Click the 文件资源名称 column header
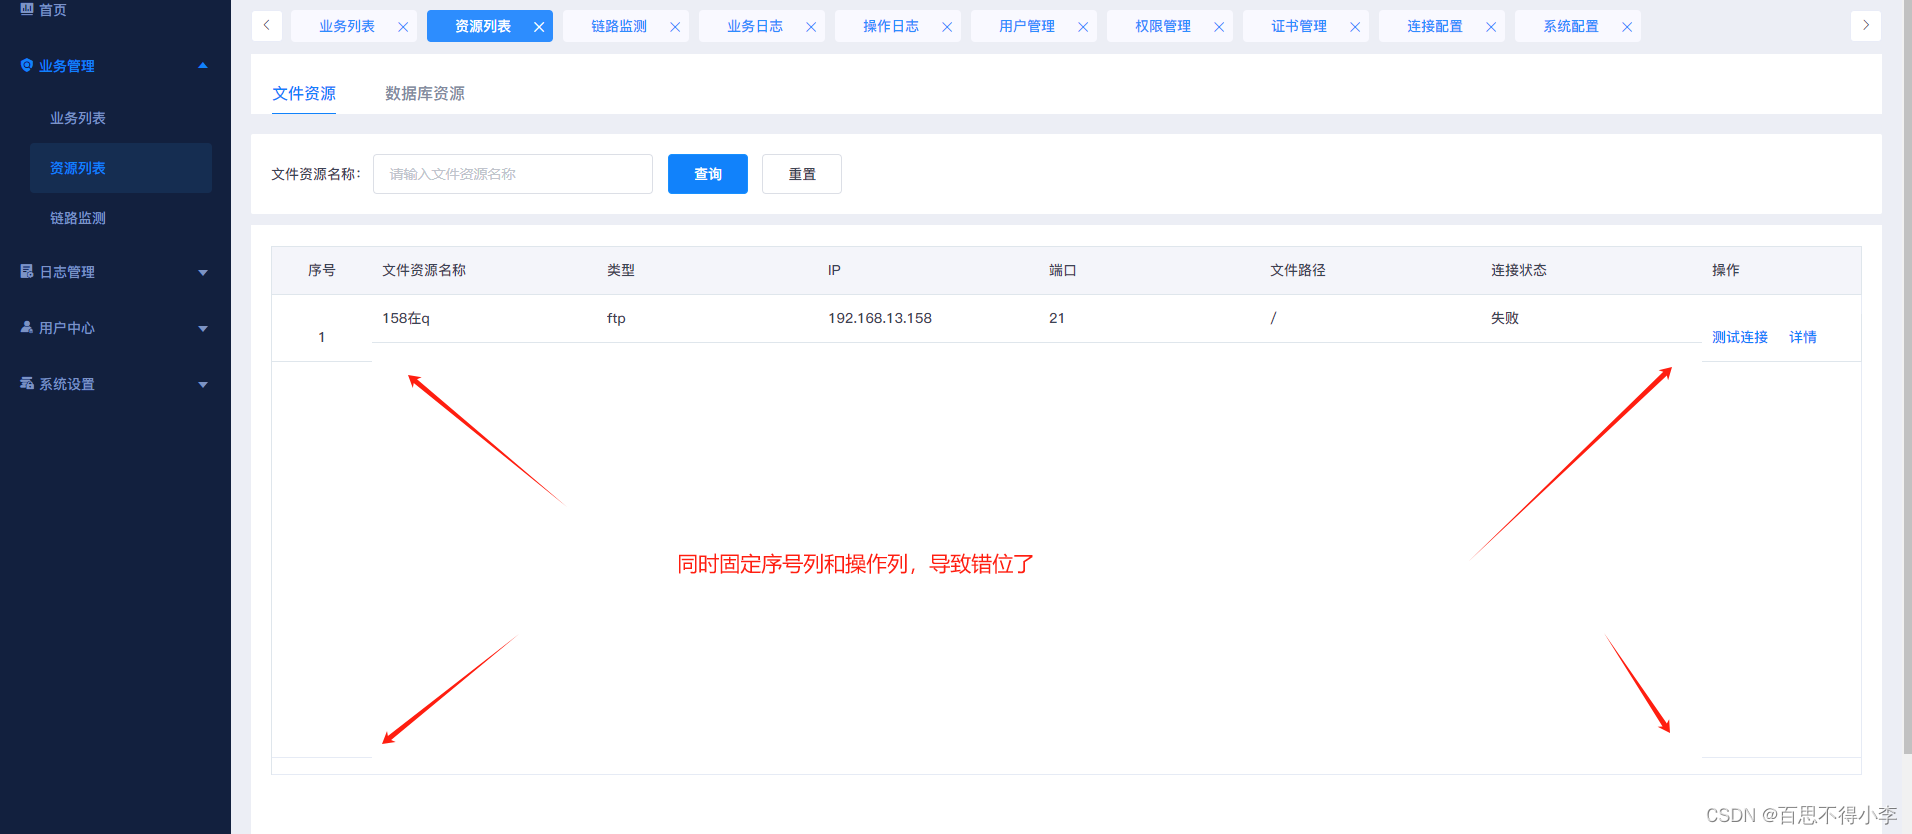The height and width of the screenshot is (834, 1912). pos(424,270)
